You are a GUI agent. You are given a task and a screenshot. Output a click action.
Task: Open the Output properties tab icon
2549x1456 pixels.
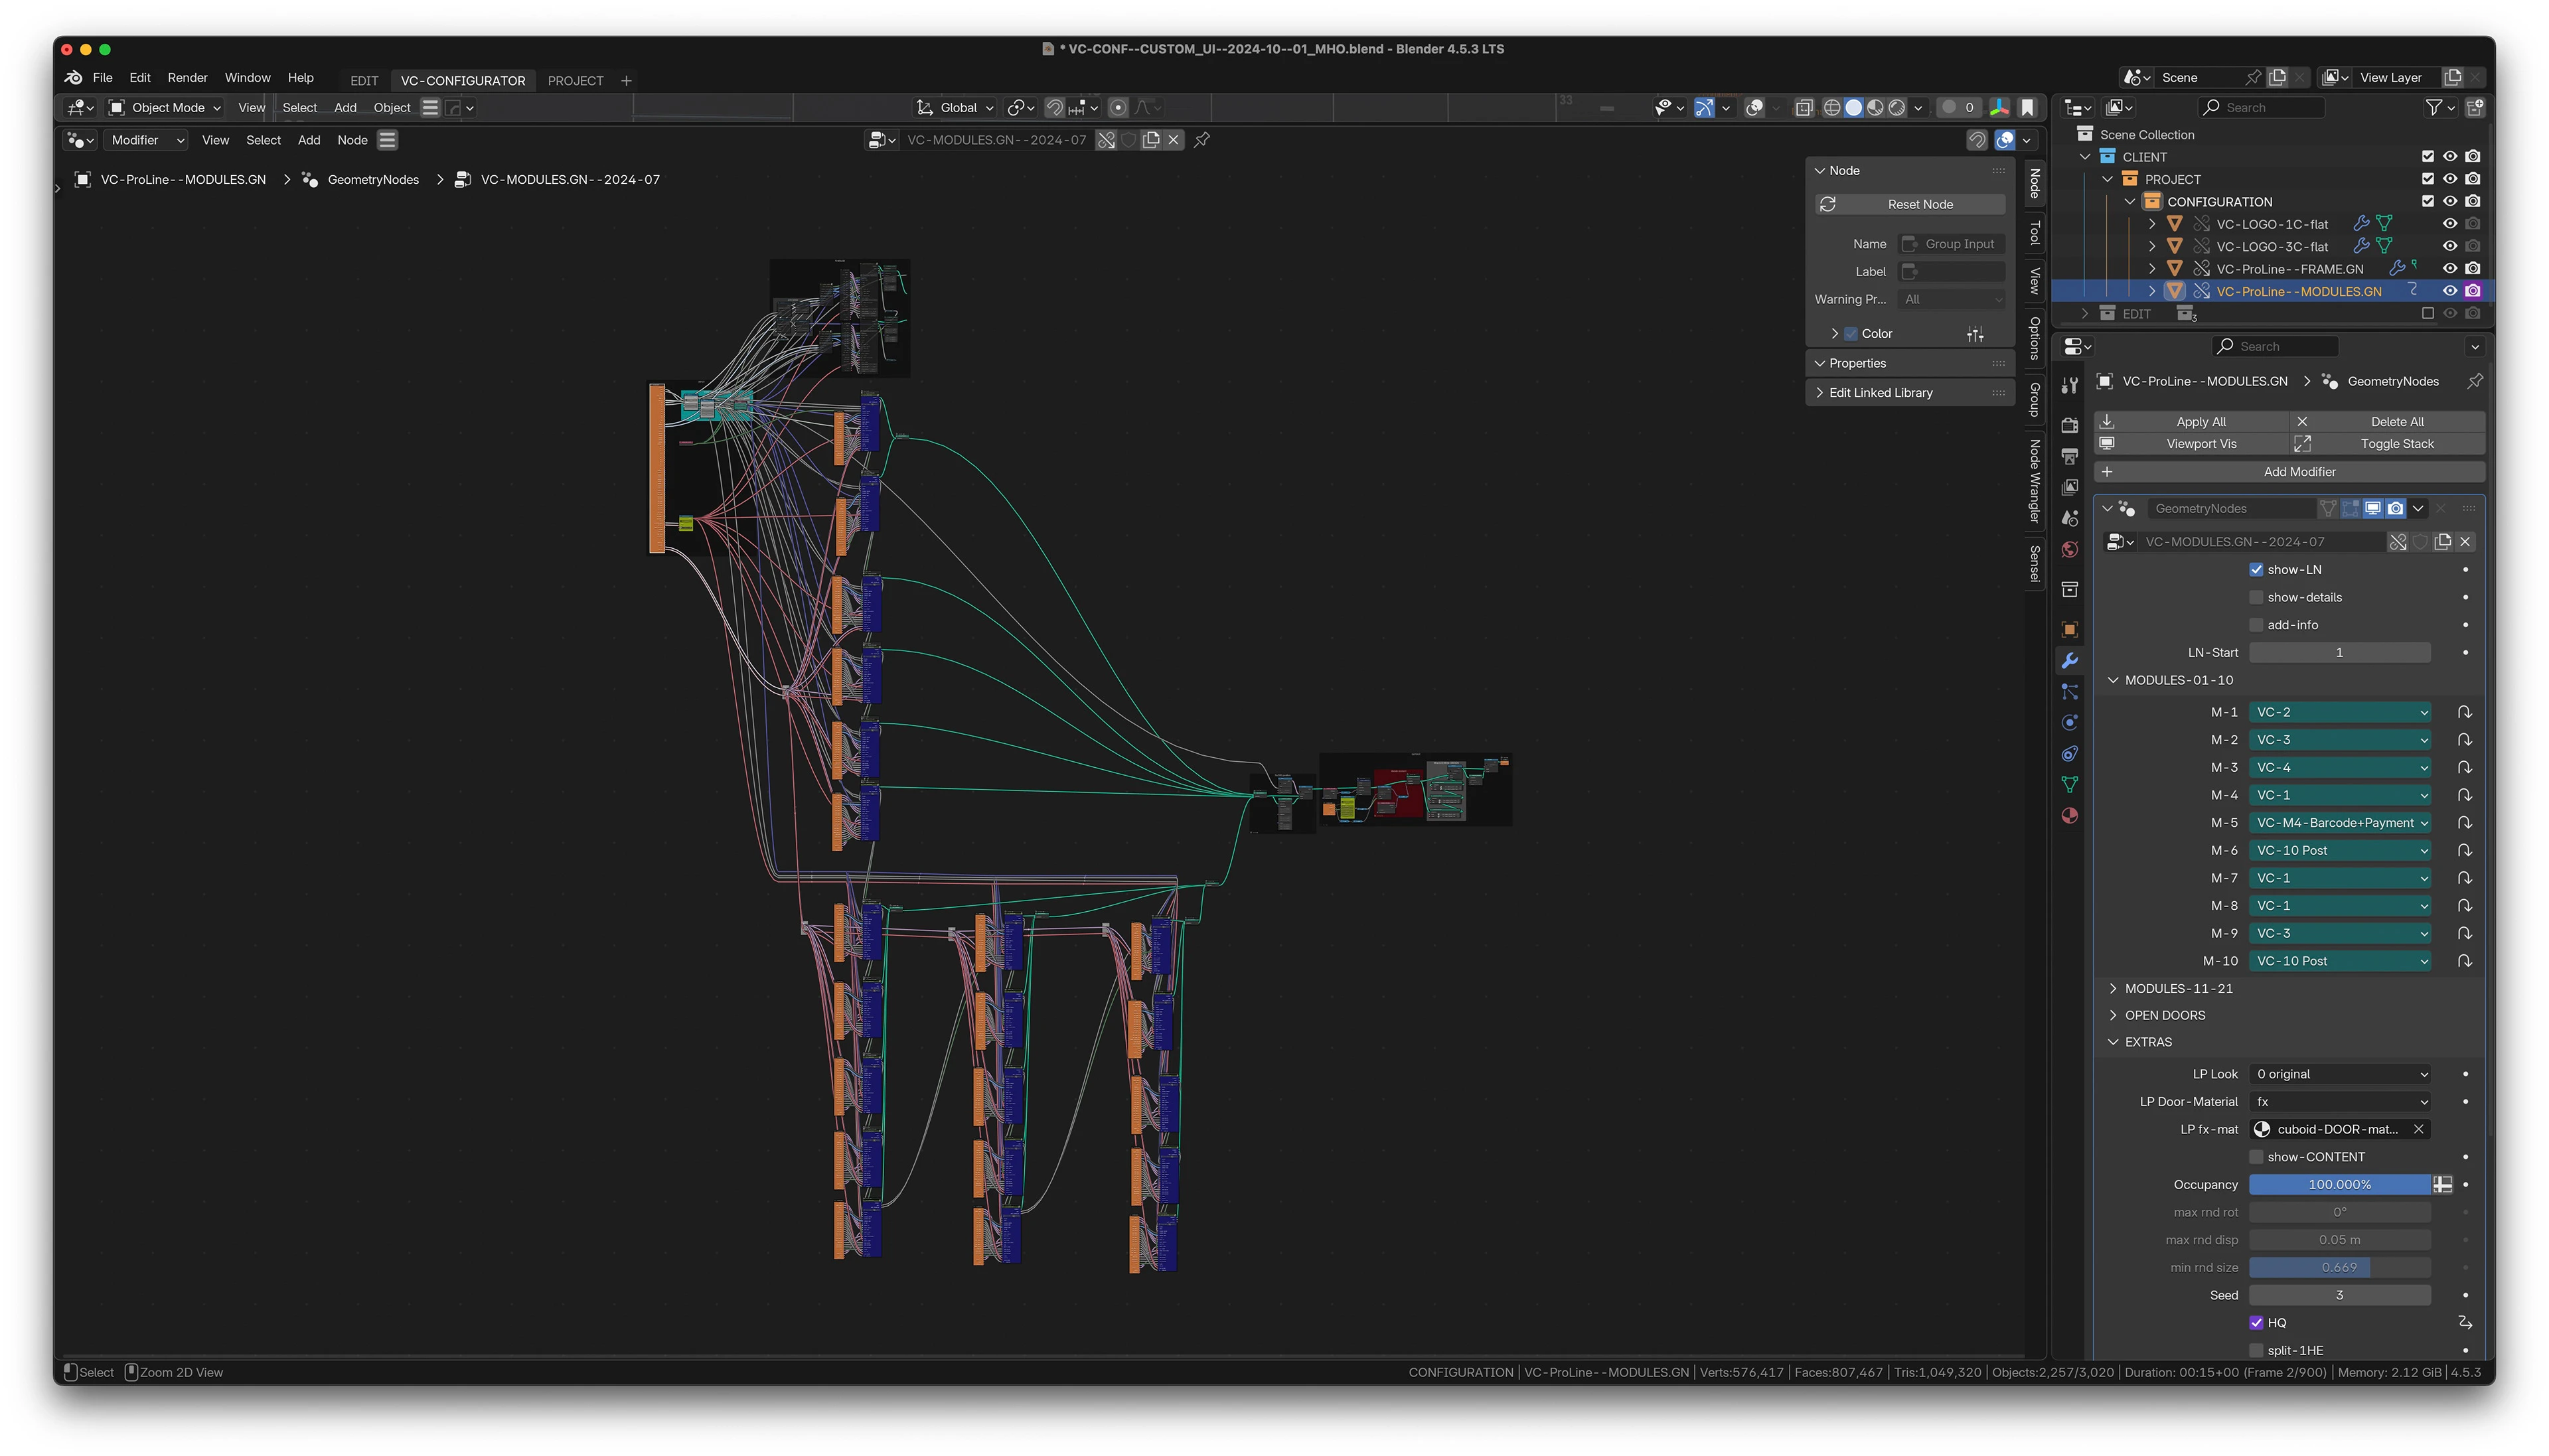pyautogui.click(x=2069, y=456)
